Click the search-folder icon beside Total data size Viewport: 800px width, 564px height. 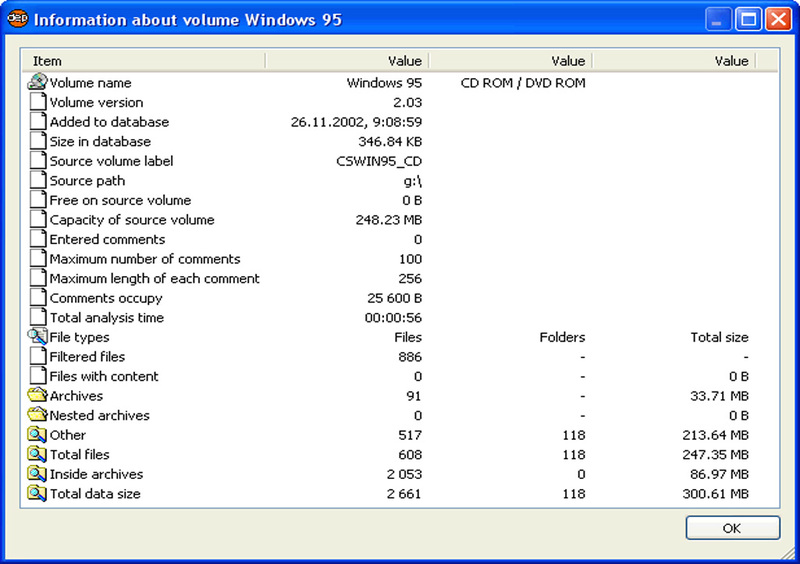(37, 493)
